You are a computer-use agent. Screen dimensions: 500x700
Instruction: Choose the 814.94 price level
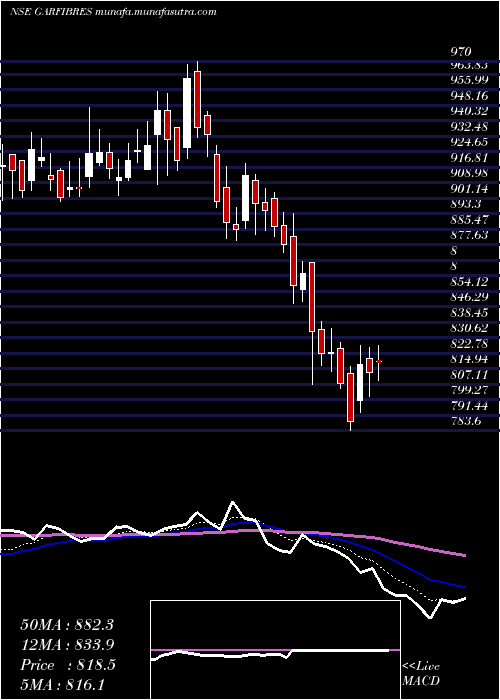[x=469, y=359]
